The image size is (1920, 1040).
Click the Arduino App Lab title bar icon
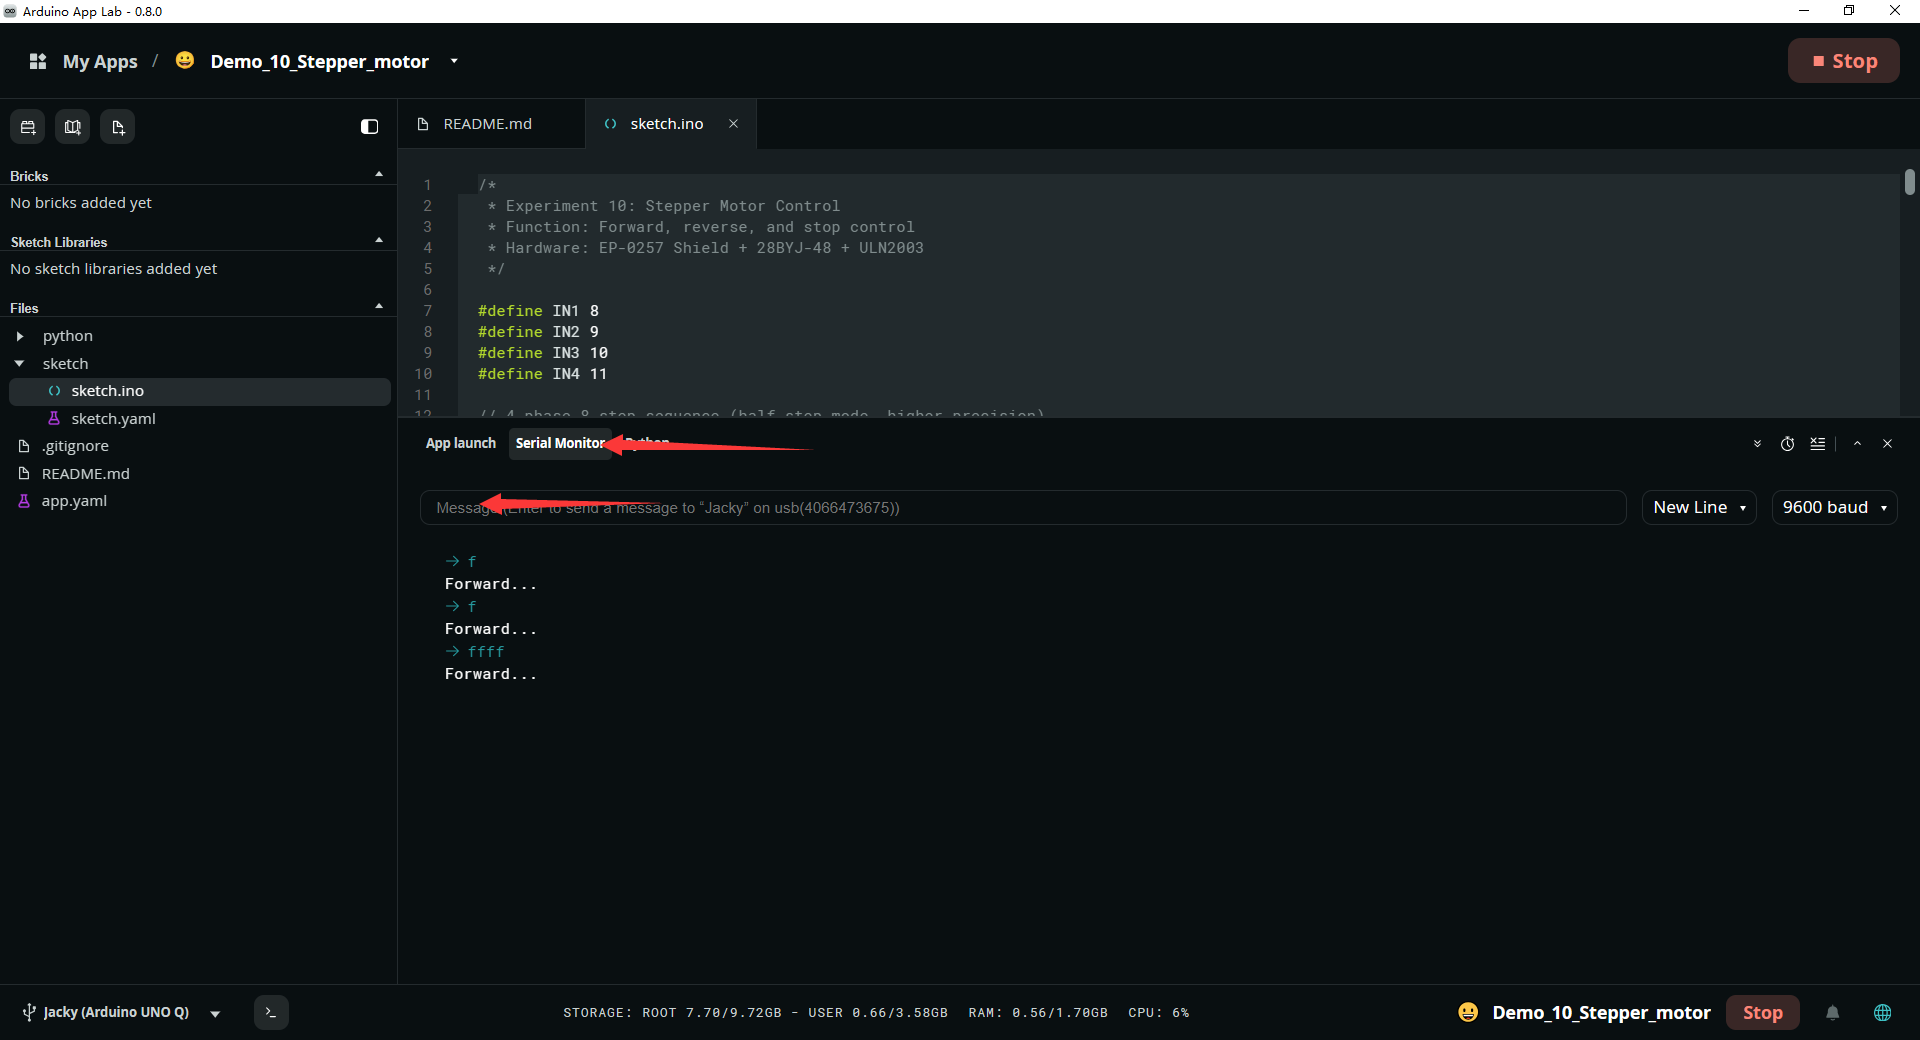click(10, 11)
